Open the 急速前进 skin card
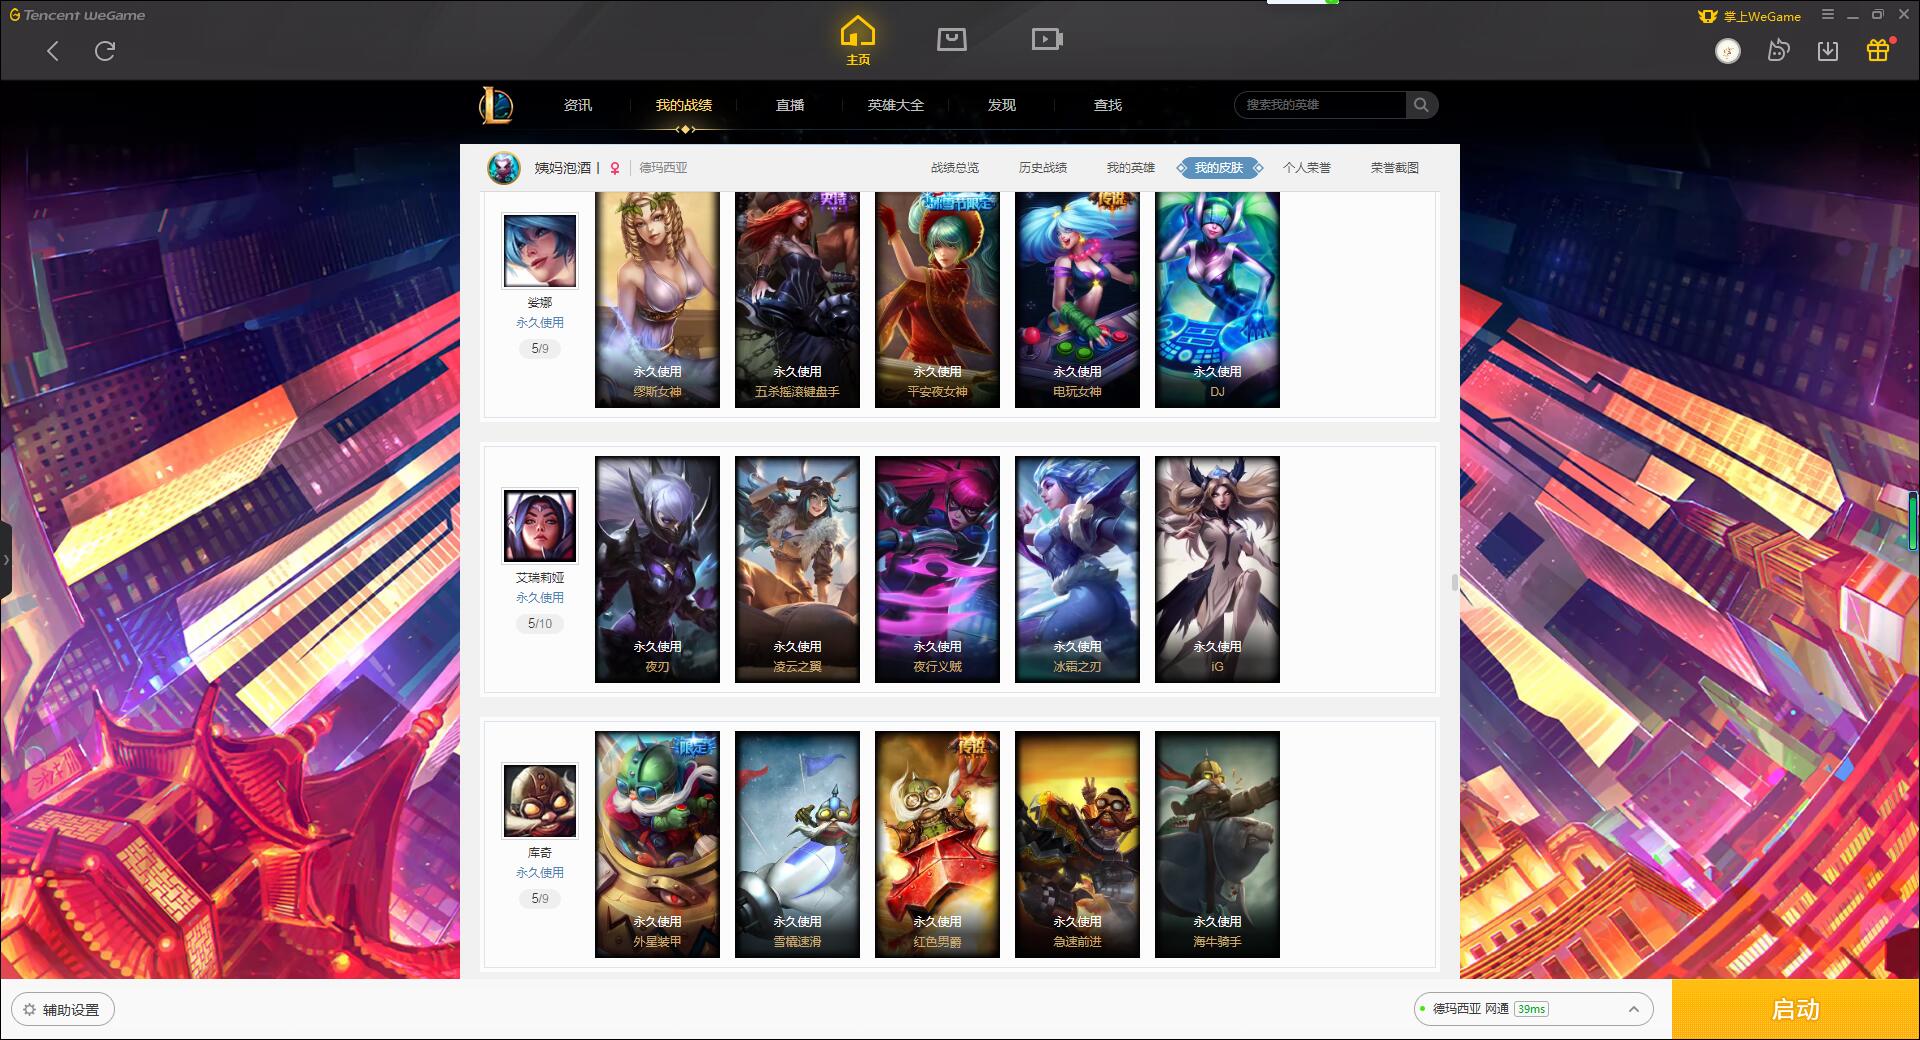Screen dimensions: 1920x1040 (x=1077, y=844)
